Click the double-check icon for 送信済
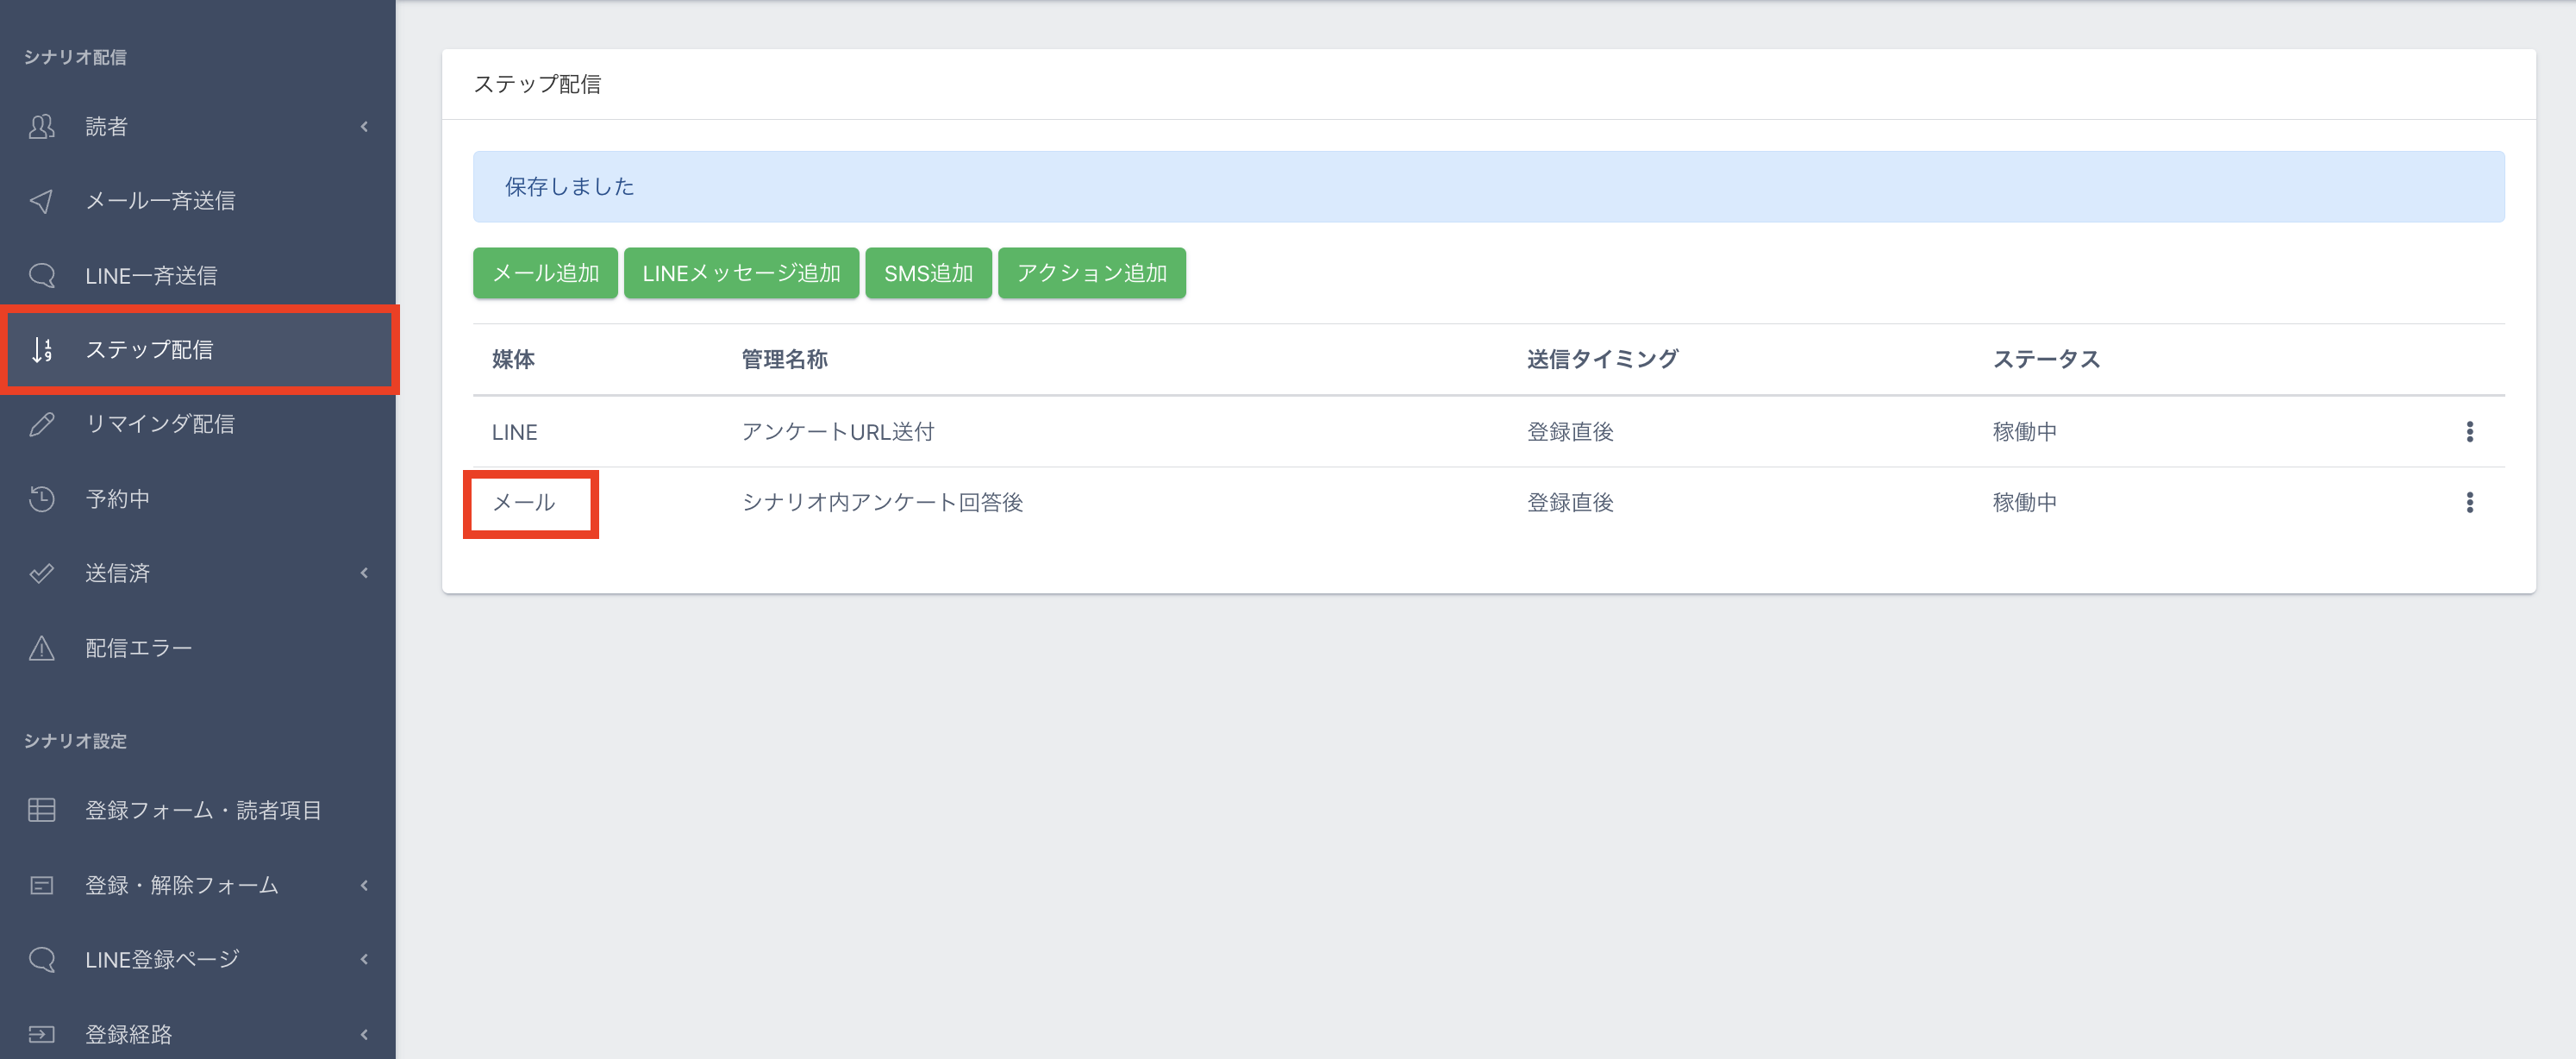The width and height of the screenshot is (2576, 1059). 42,573
